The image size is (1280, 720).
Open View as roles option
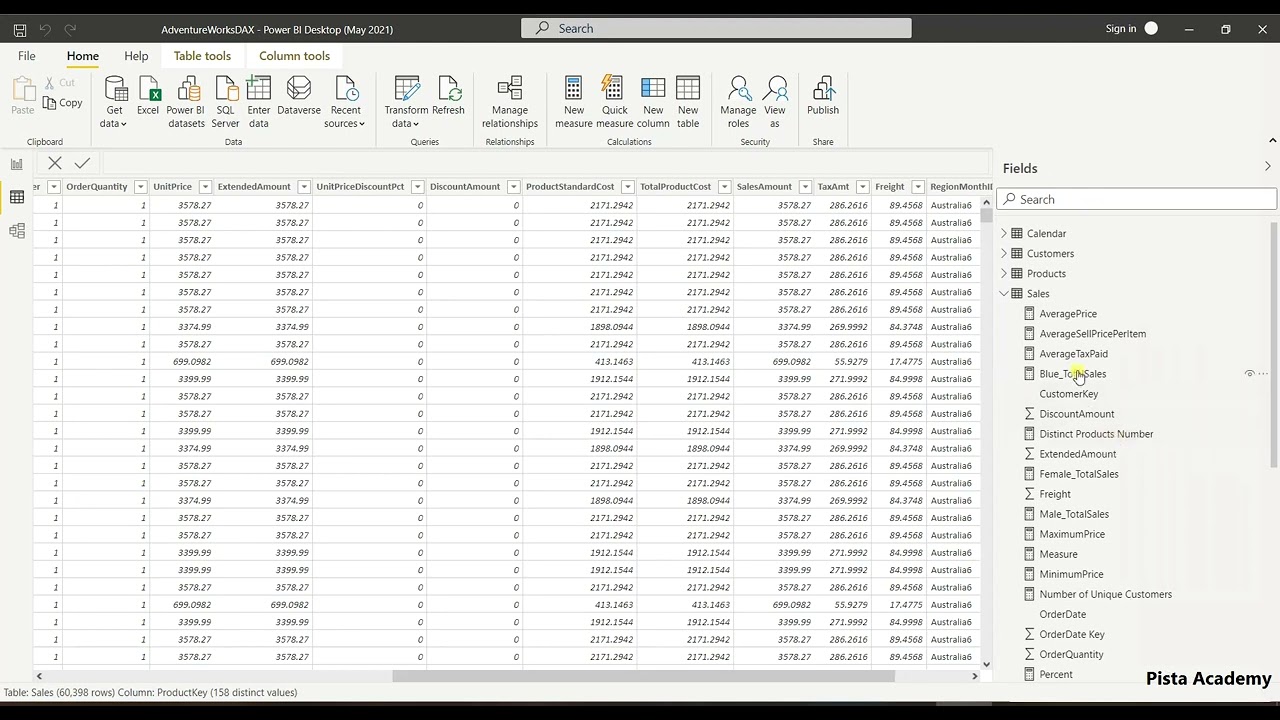tap(775, 103)
